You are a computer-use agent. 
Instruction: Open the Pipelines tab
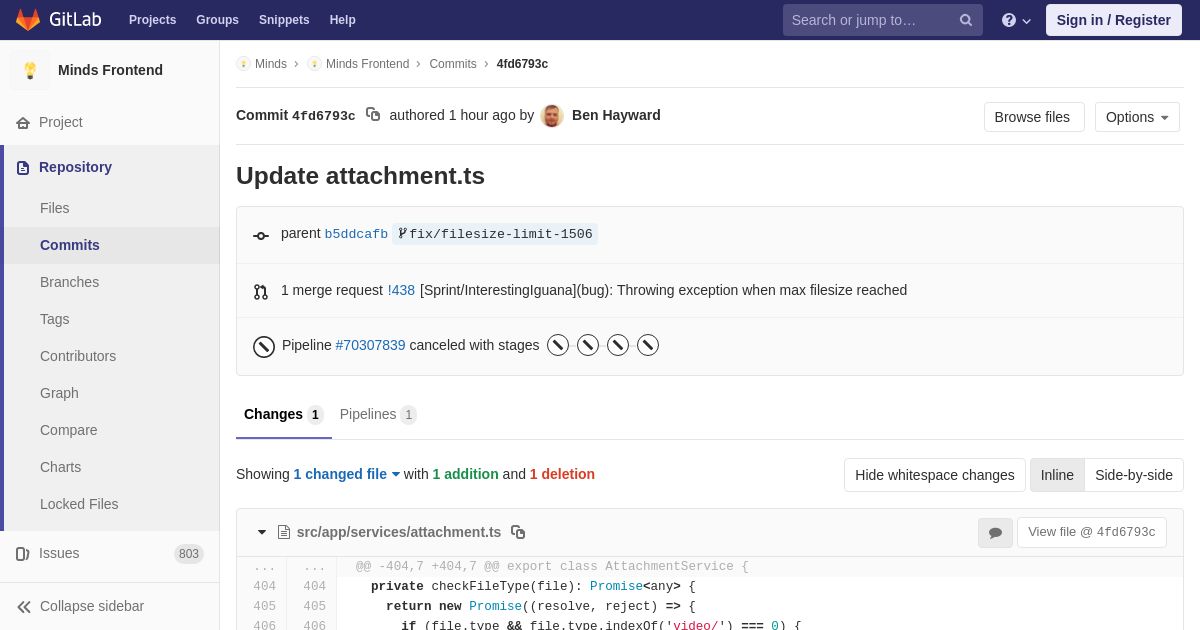[378, 414]
